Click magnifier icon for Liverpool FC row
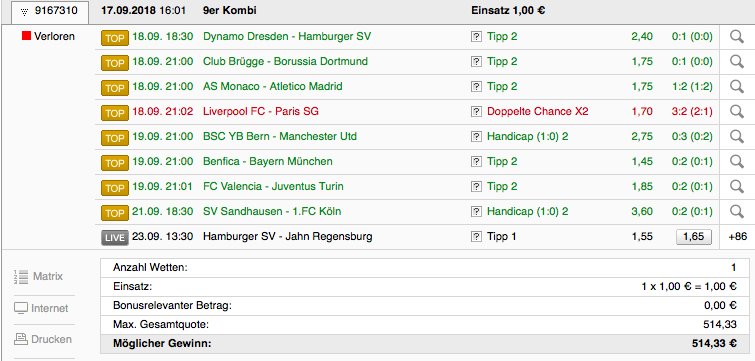This screenshot has width=755, height=361. click(737, 112)
